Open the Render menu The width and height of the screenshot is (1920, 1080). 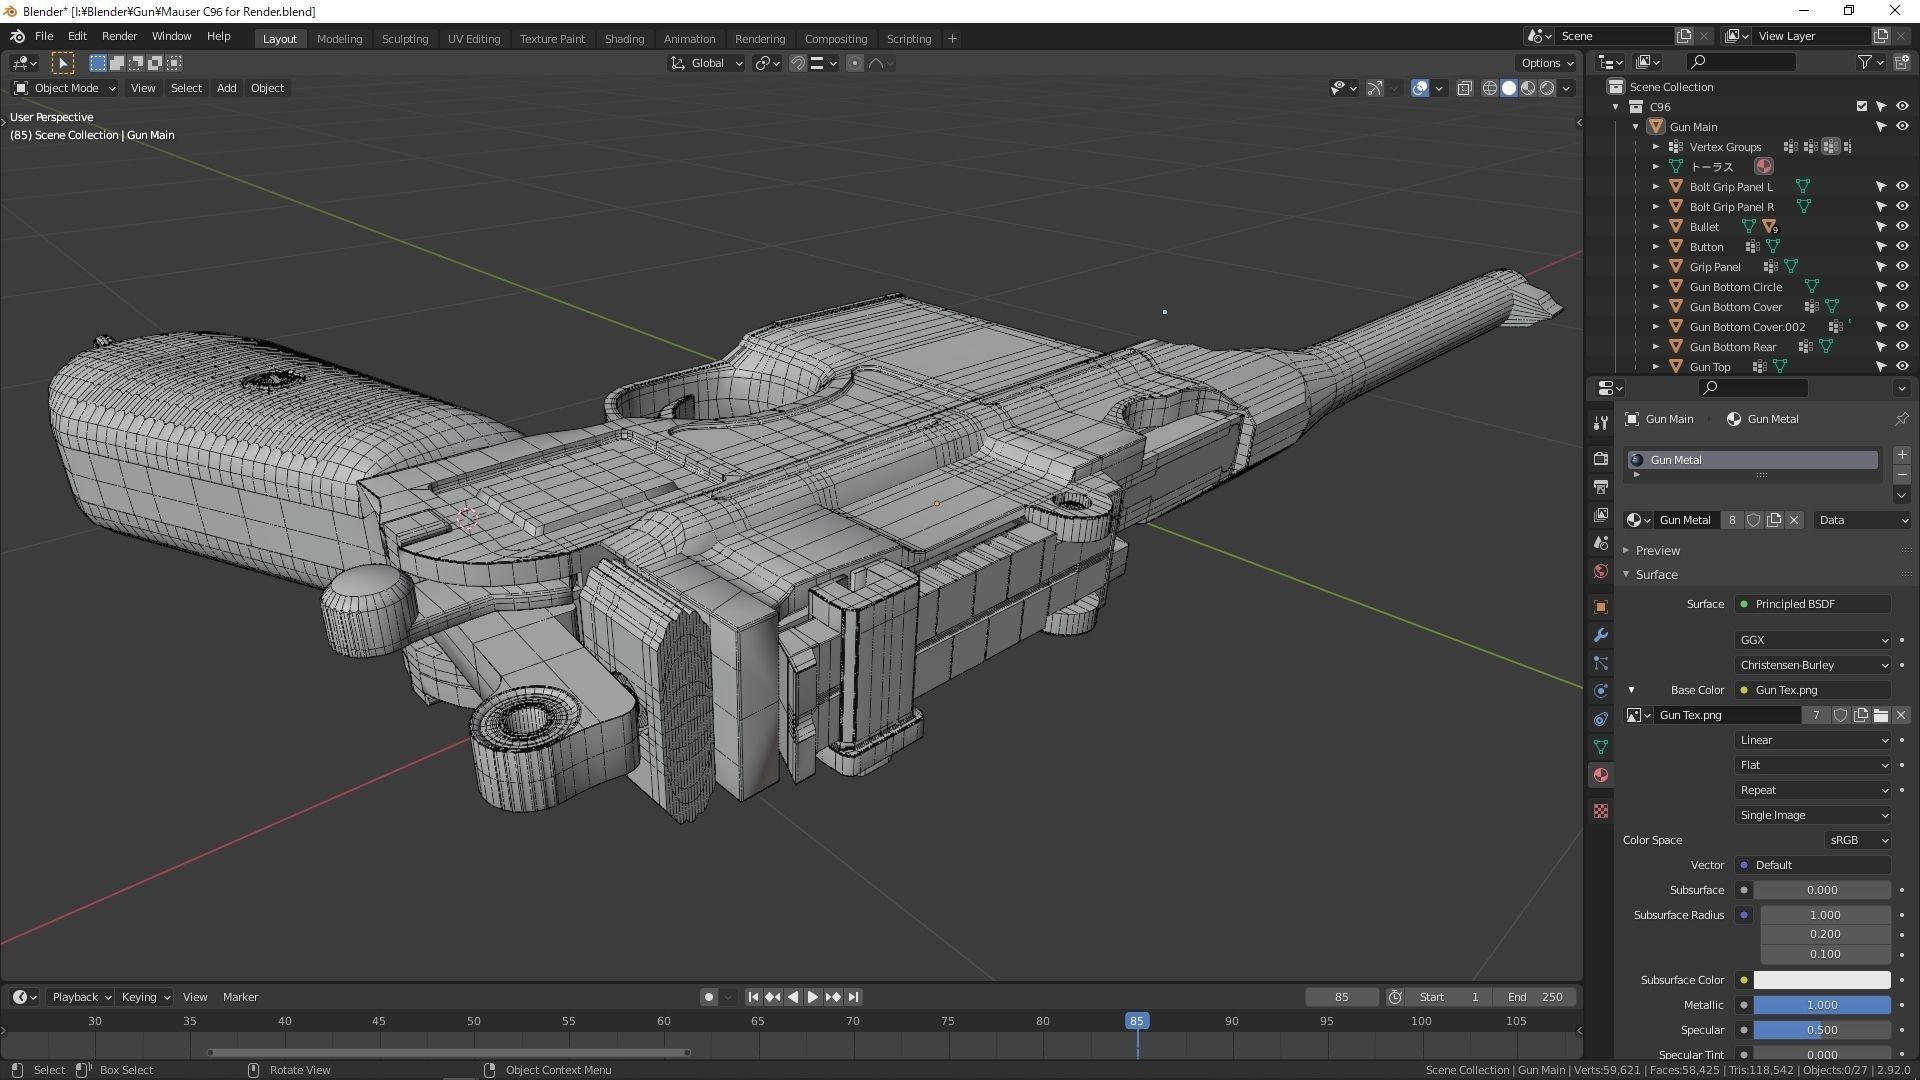[119, 36]
